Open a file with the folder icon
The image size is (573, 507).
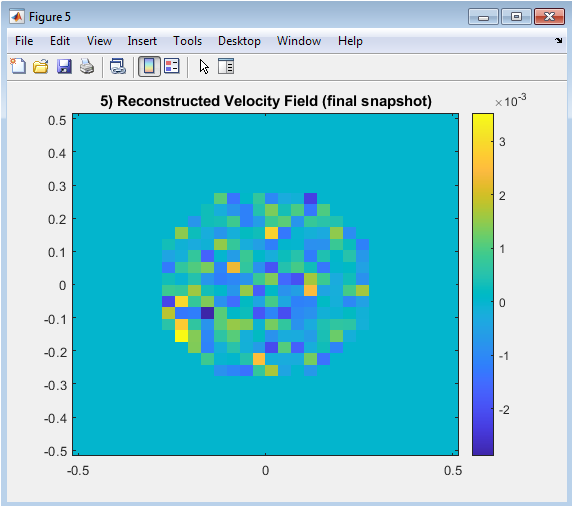click(x=41, y=67)
